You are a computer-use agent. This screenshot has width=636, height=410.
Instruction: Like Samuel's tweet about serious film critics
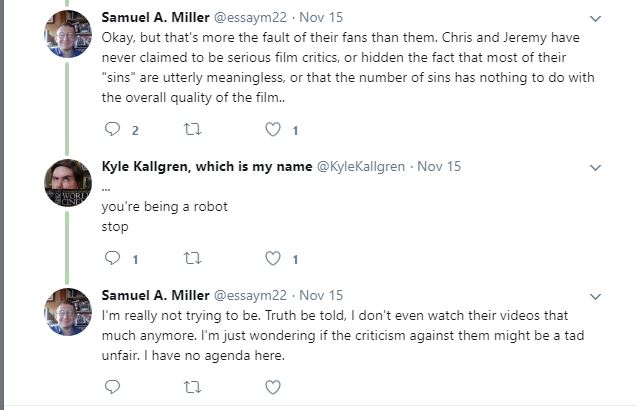point(273,129)
